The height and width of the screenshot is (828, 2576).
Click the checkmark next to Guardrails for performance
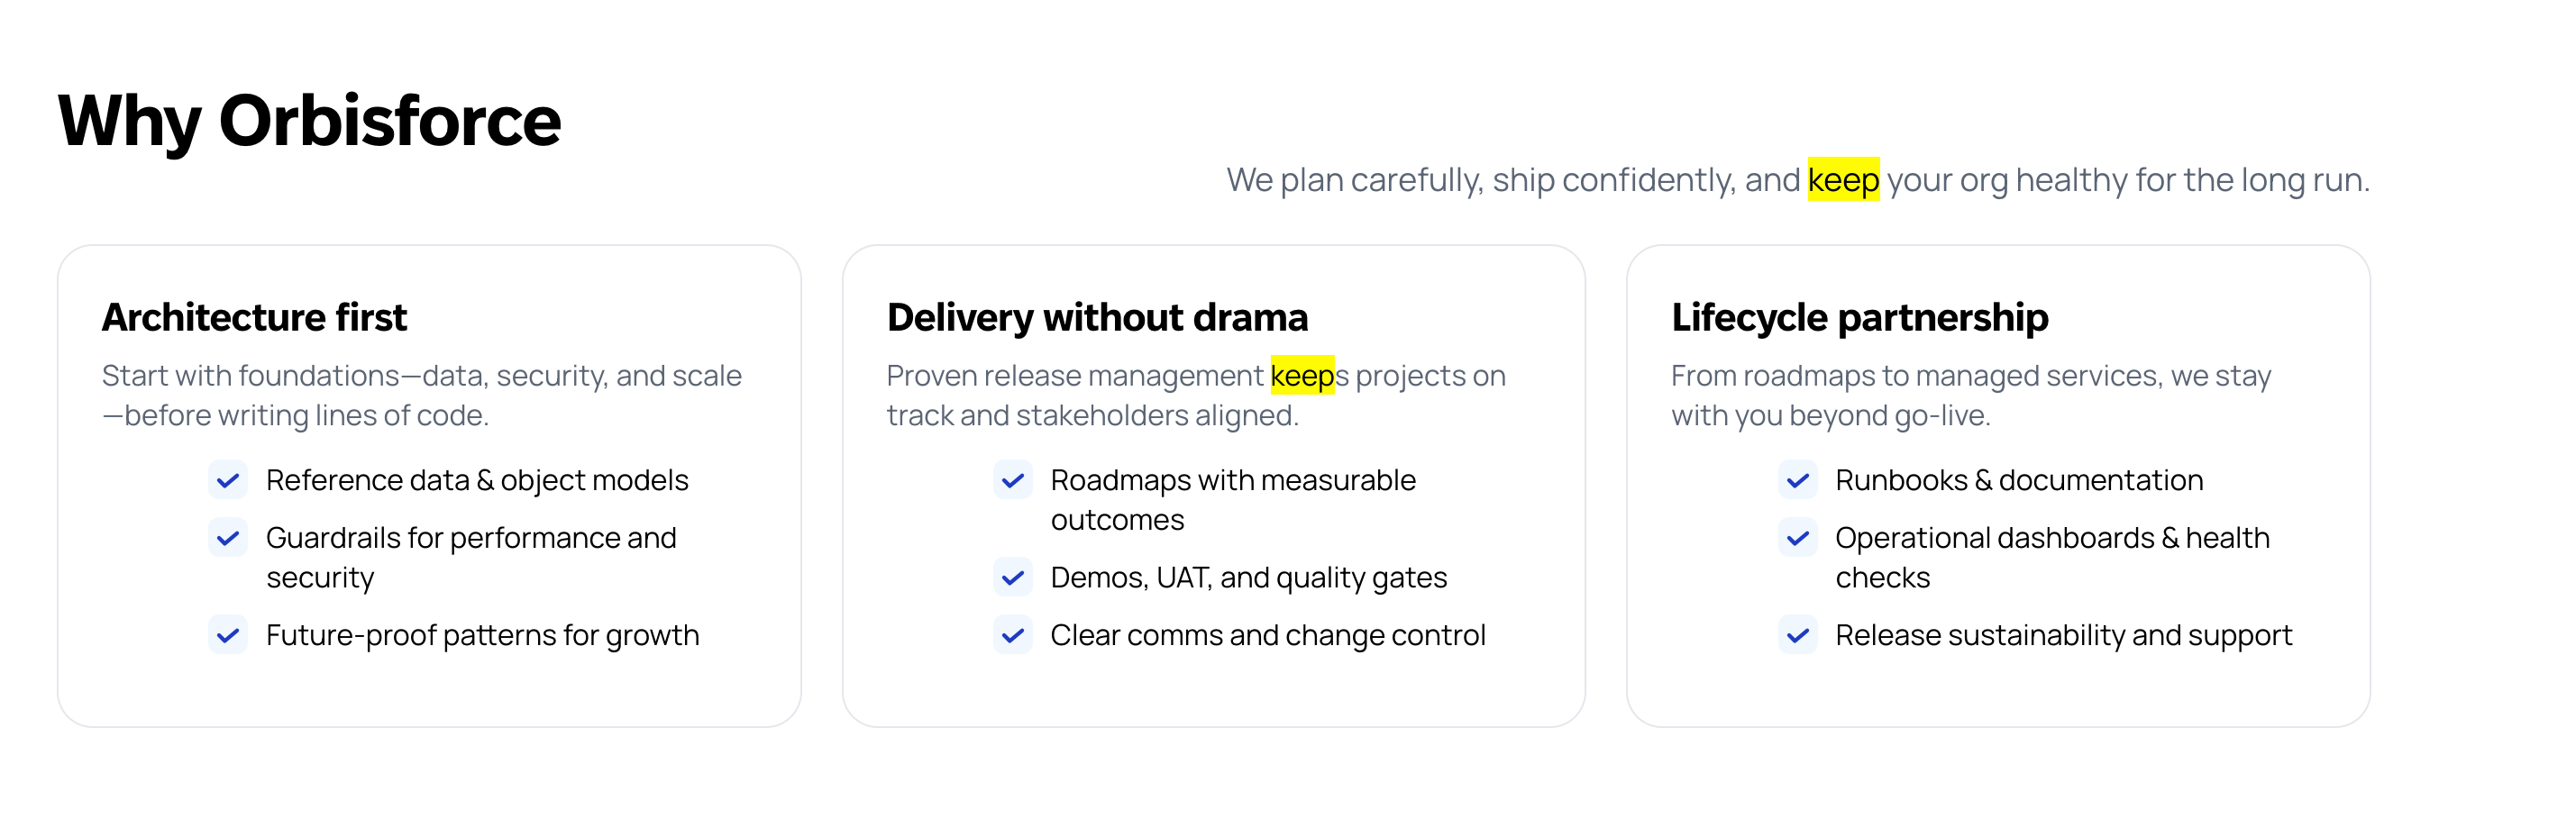coord(228,539)
